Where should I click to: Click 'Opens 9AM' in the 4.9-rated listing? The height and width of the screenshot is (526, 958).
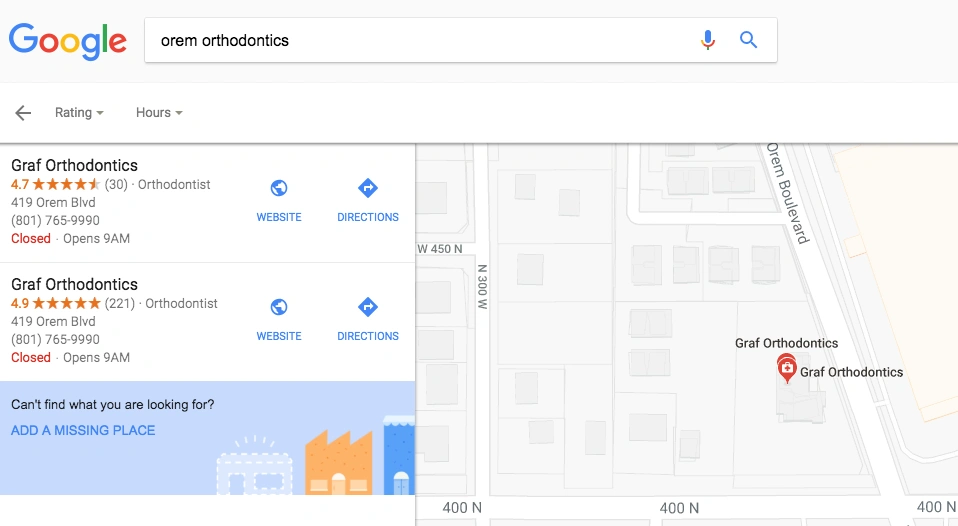pos(97,357)
